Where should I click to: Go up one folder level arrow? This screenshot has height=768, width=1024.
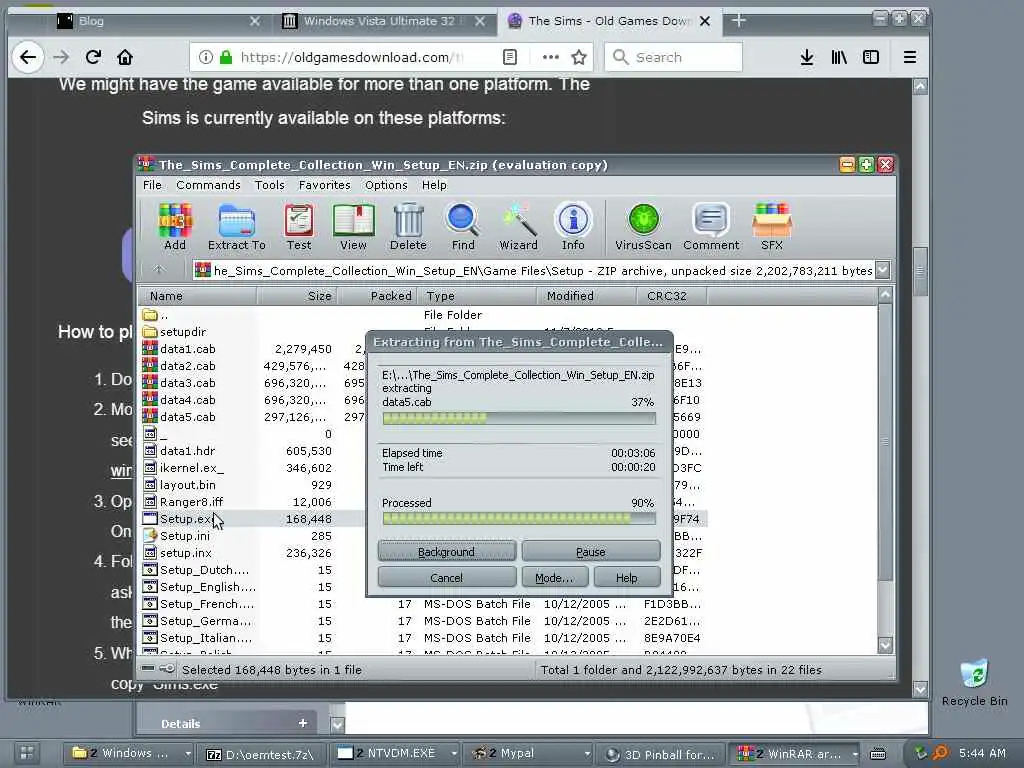click(159, 270)
